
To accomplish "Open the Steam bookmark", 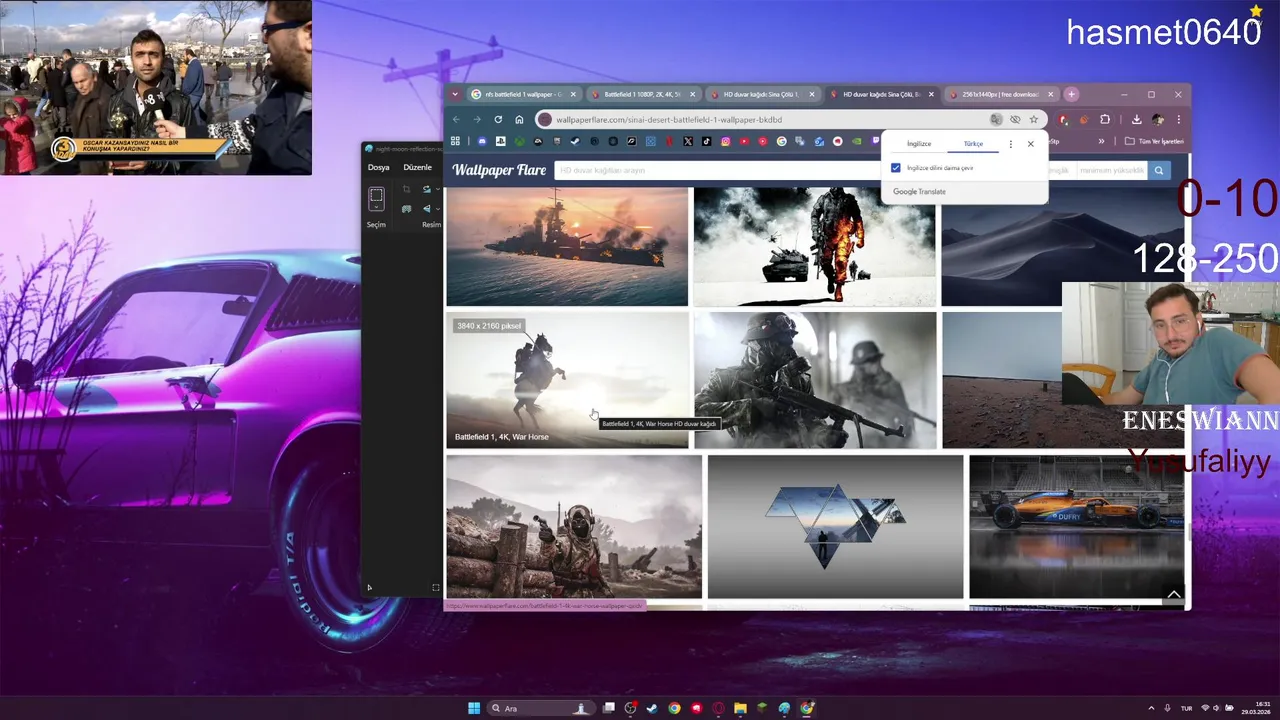I will 575,141.
